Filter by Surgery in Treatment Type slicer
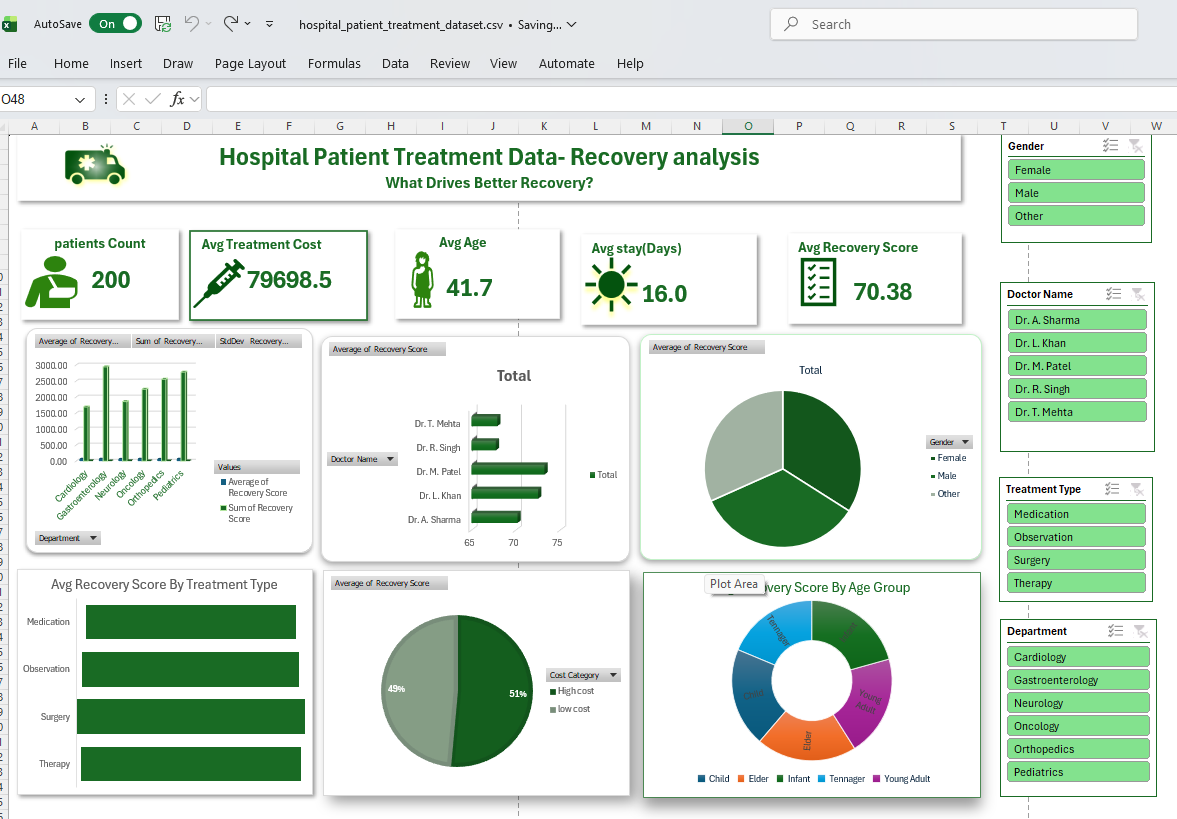 (x=1076, y=560)
